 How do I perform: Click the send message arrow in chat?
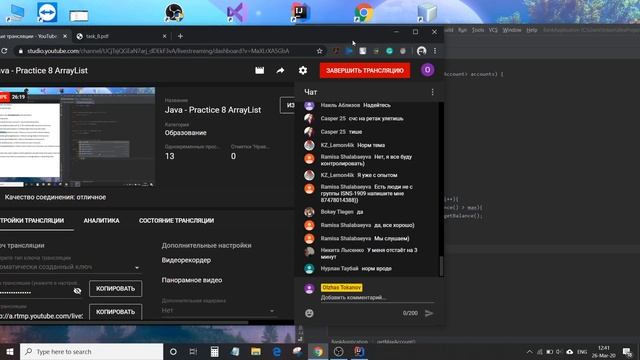pos(429,313)
